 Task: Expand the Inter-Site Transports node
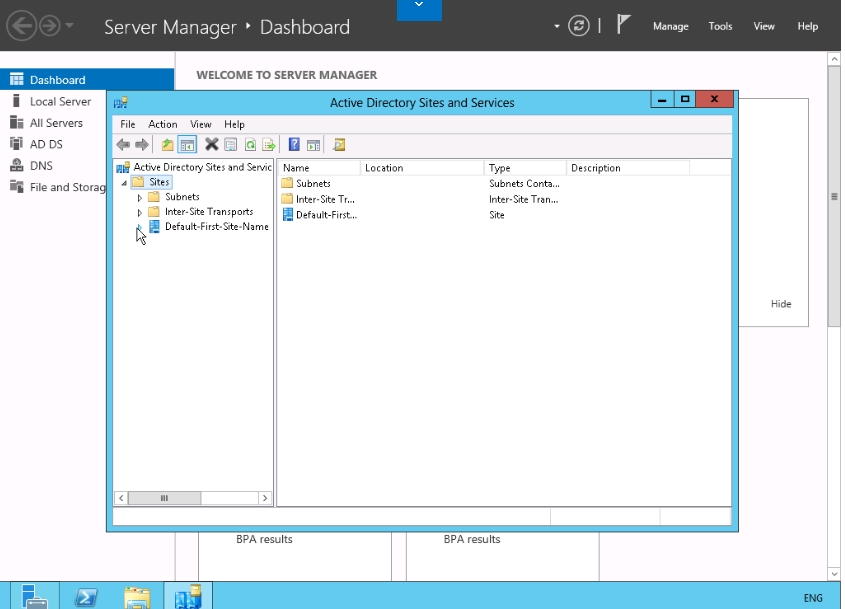pyautogui.click(x=140, y=212)
